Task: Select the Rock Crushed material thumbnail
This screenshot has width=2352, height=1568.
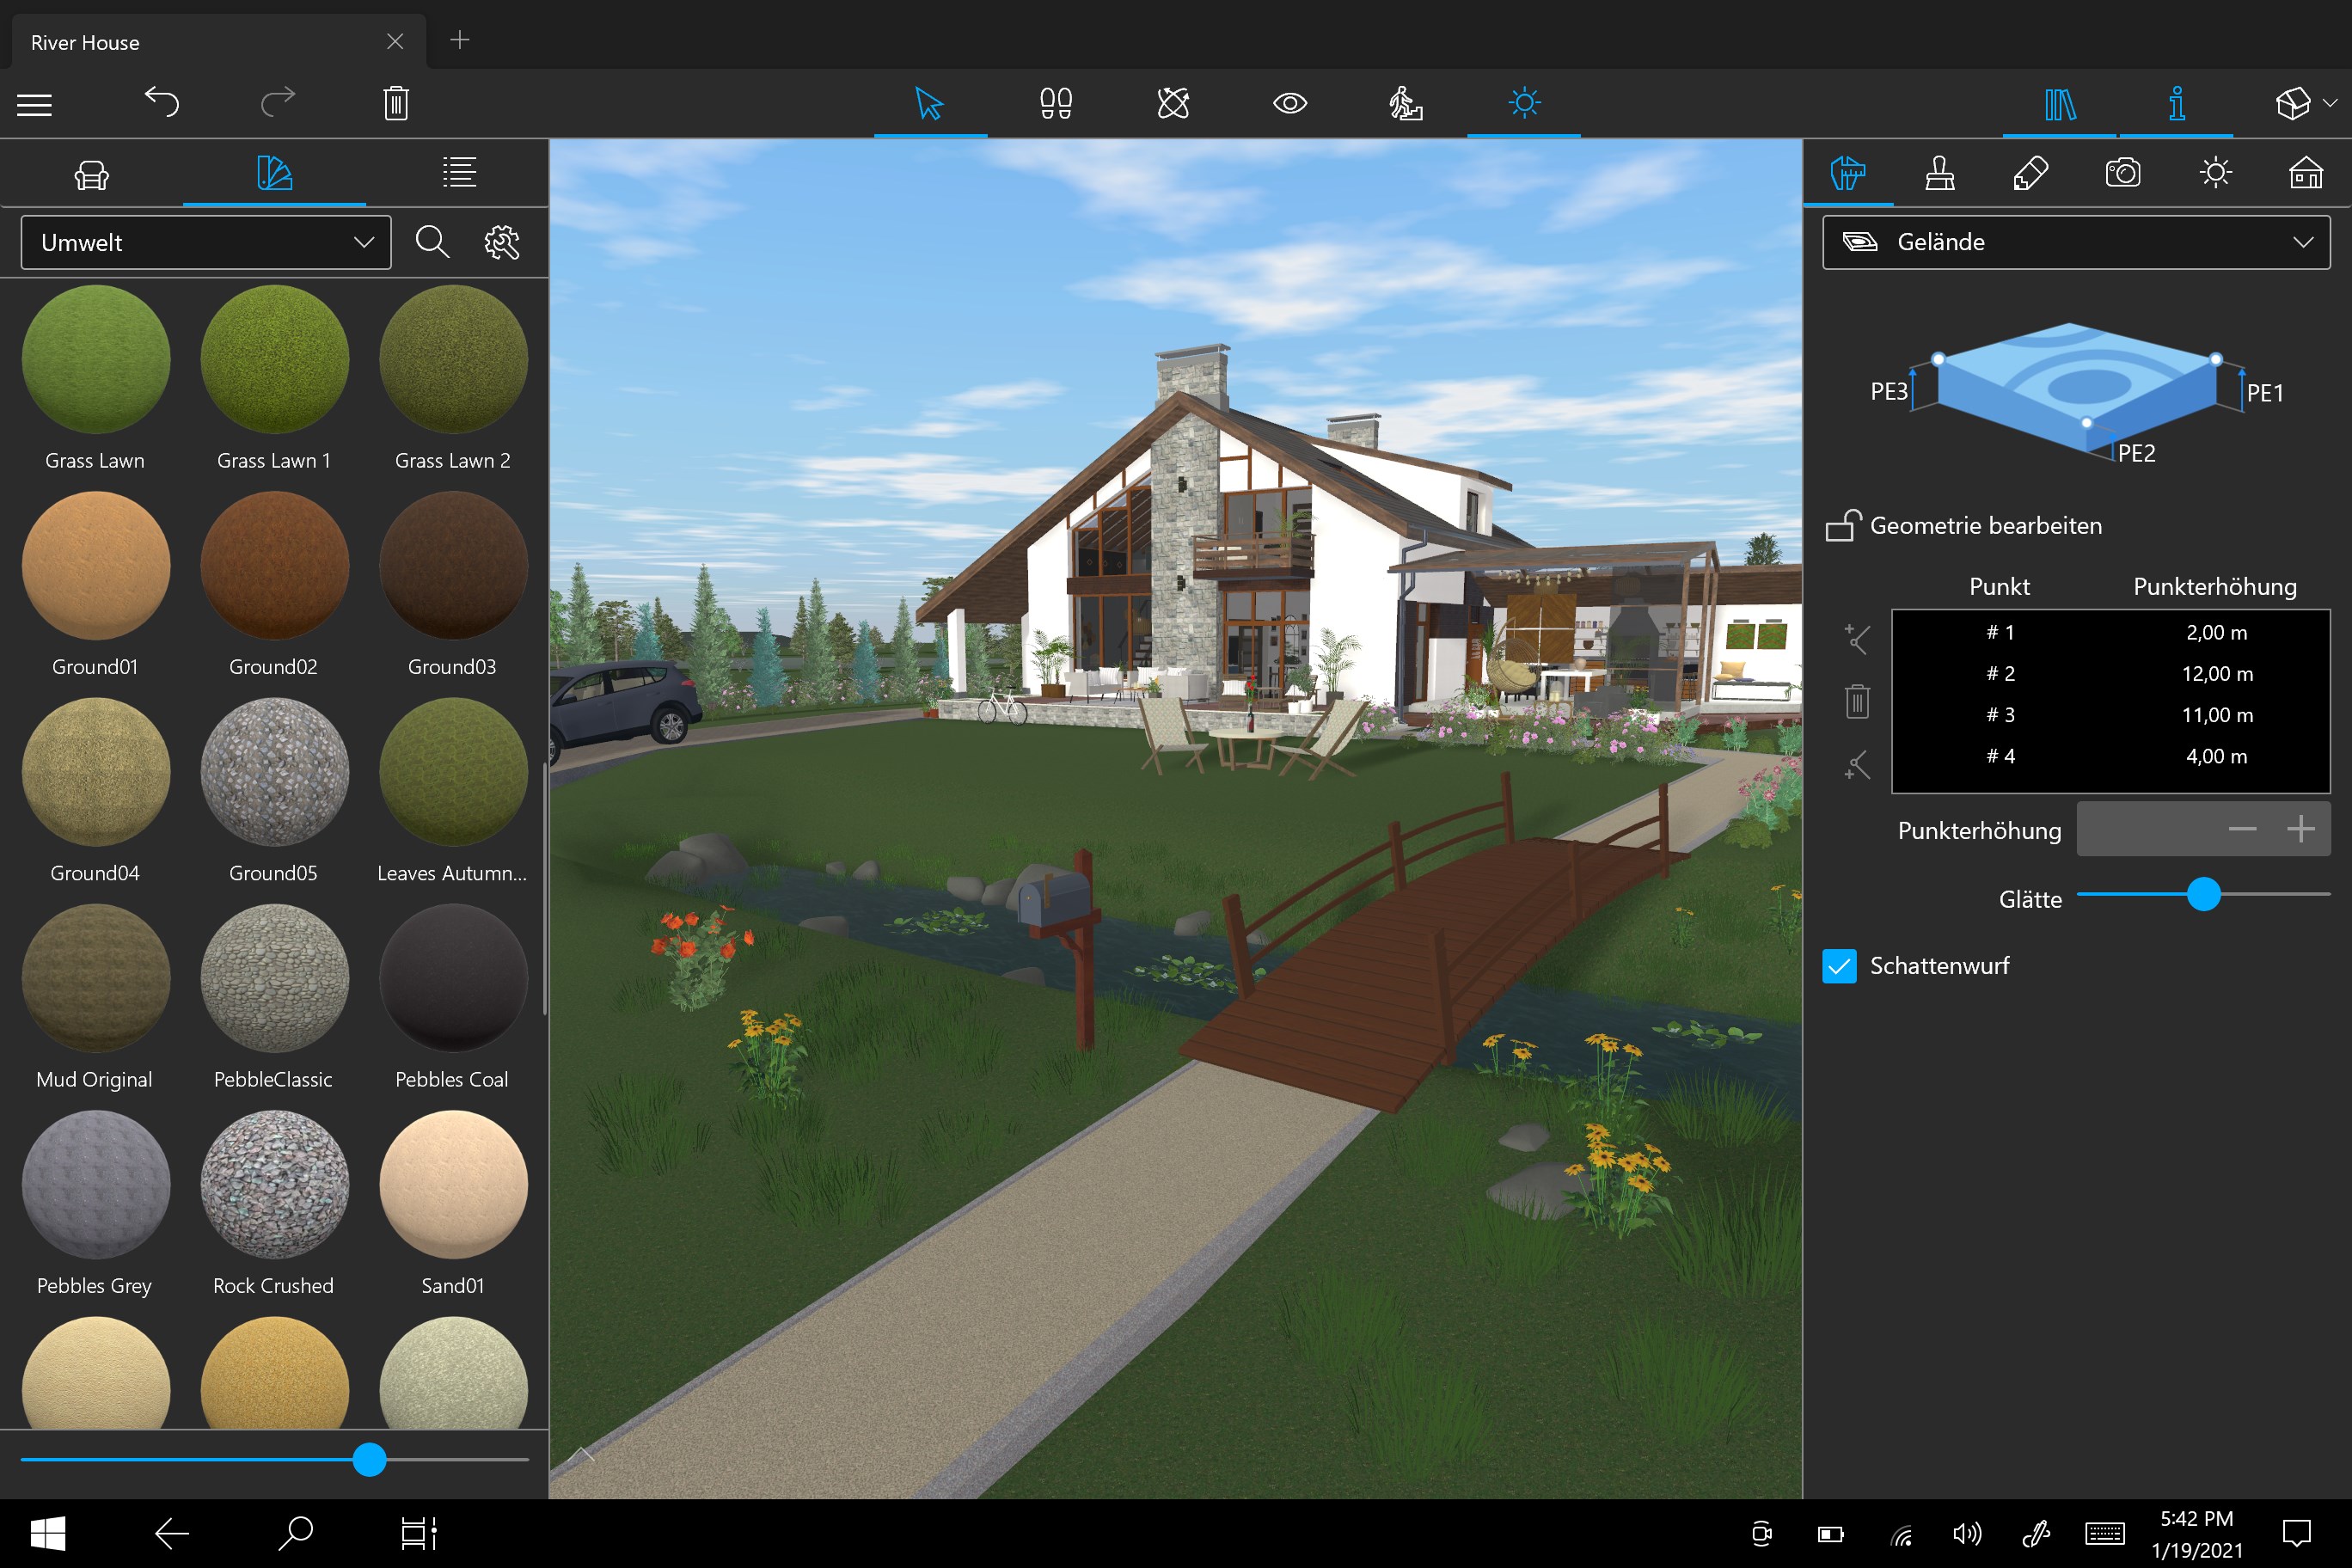Action: tap(274, 1185)
